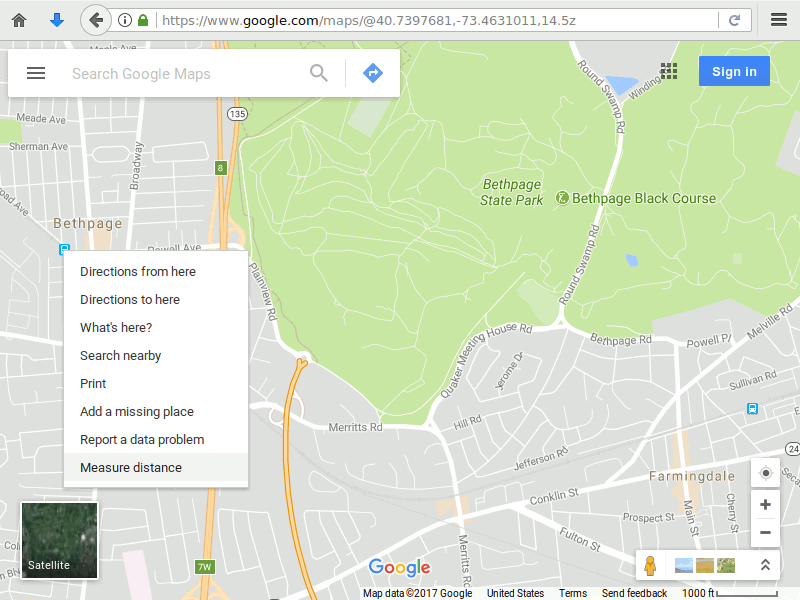Click the search magnifier icon

tap(318, 73)
